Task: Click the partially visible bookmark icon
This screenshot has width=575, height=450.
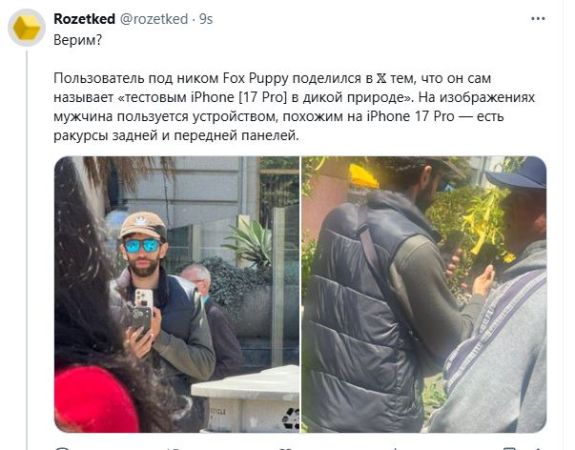Action: pos(509,448)
